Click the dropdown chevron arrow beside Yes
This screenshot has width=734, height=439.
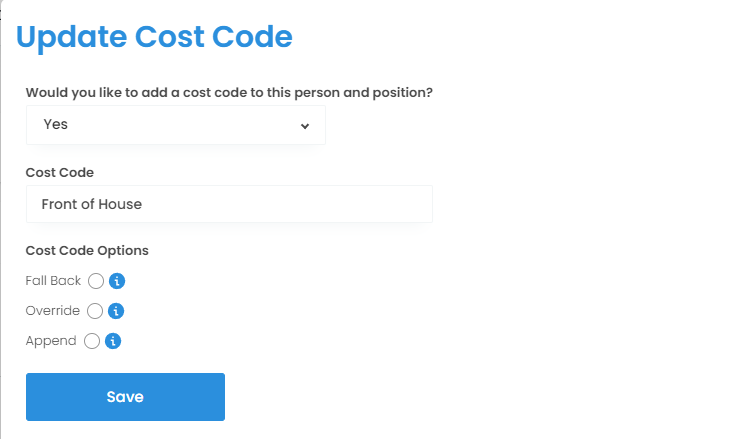(305, 126)
